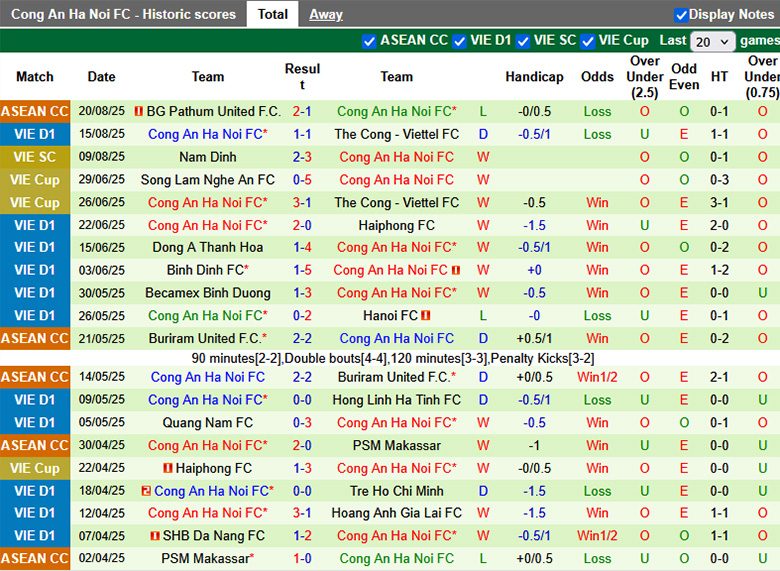Image resolution: width=780 pixels, height=571 pixels.
Task: Open the Last 20 games dropdown
Action: click(712, 42)
